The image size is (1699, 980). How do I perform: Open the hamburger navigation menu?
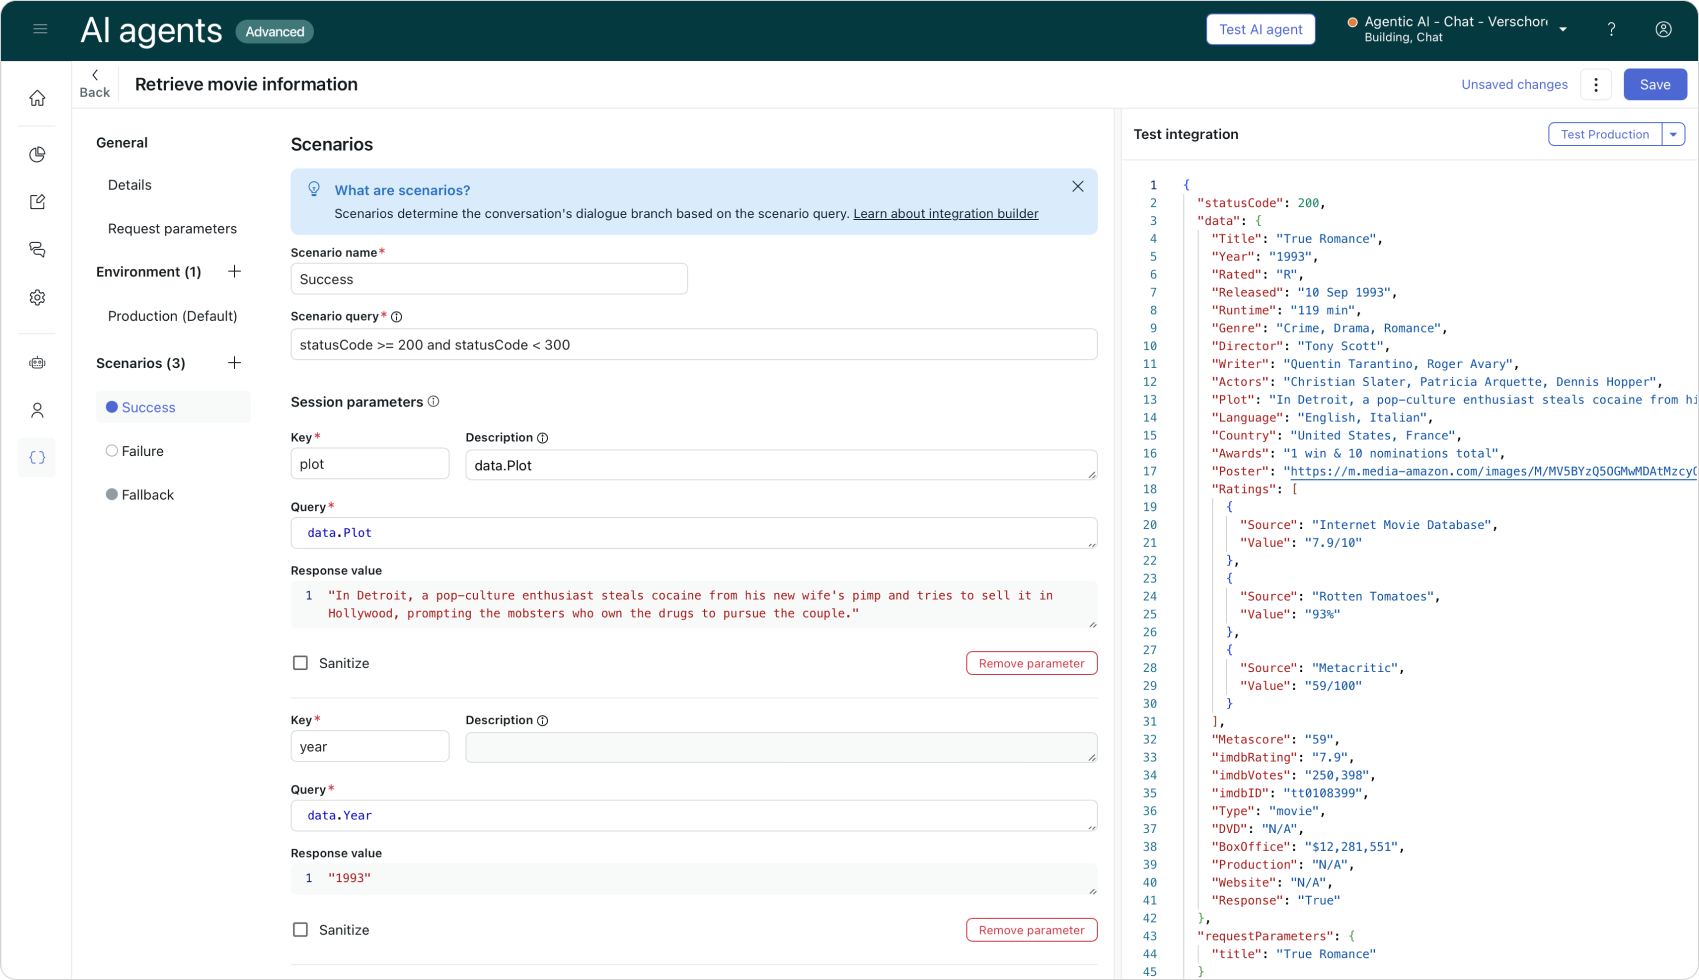(40, 29)
